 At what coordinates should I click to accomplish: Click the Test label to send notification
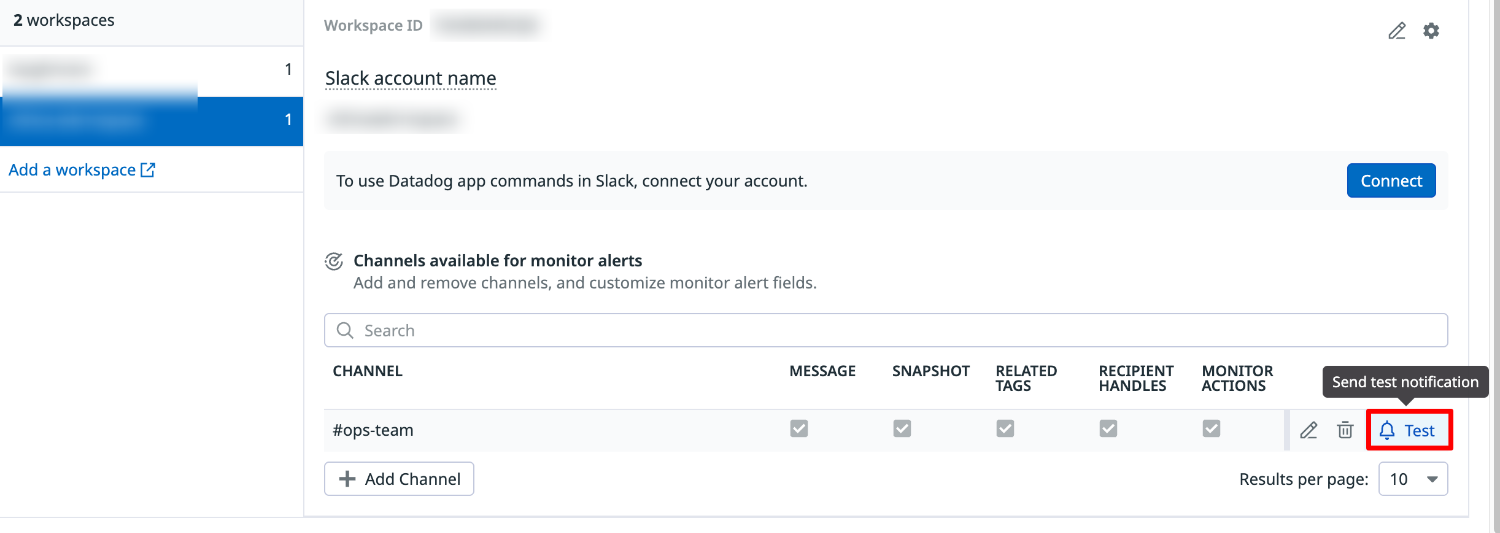(x=1420, y=431)
